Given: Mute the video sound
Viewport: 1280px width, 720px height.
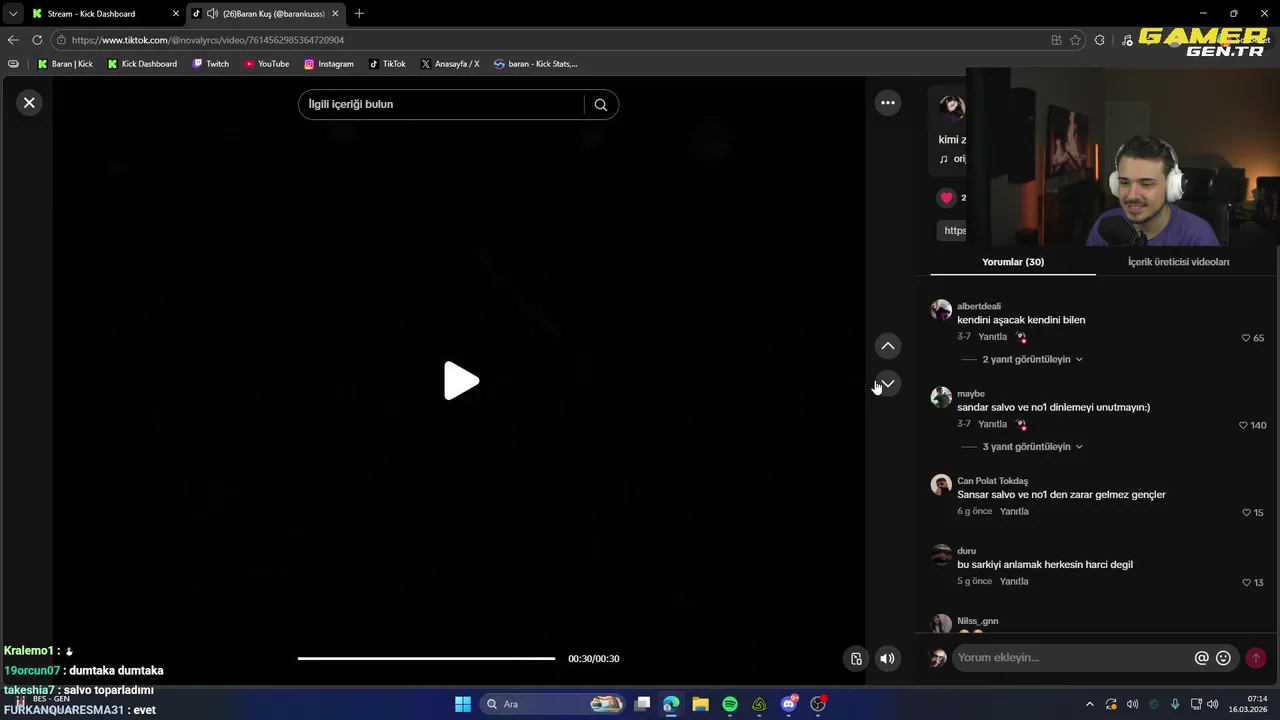Looking at the screenshot, I should [x=887, y=658].
